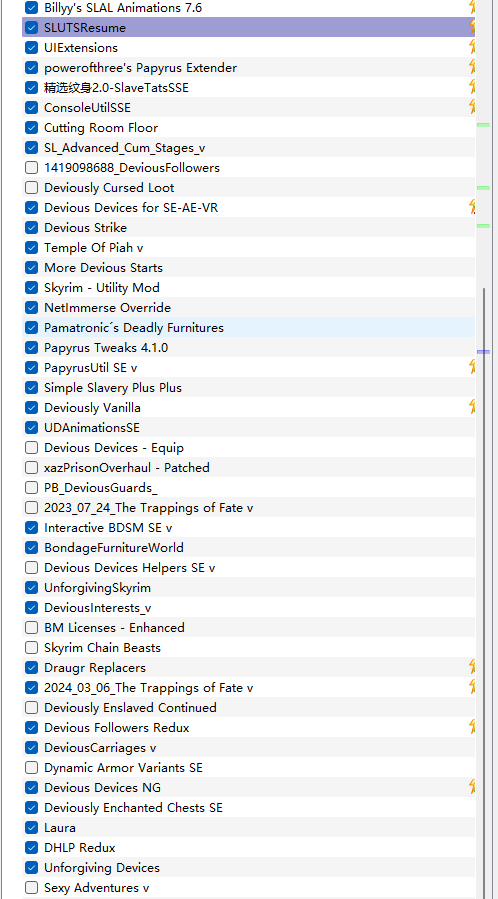The width and height of the screenshot is (498, 899).
Task: Click the conflict flag icon on PapyrusUtil SE v row
Action: click(472, 368)
